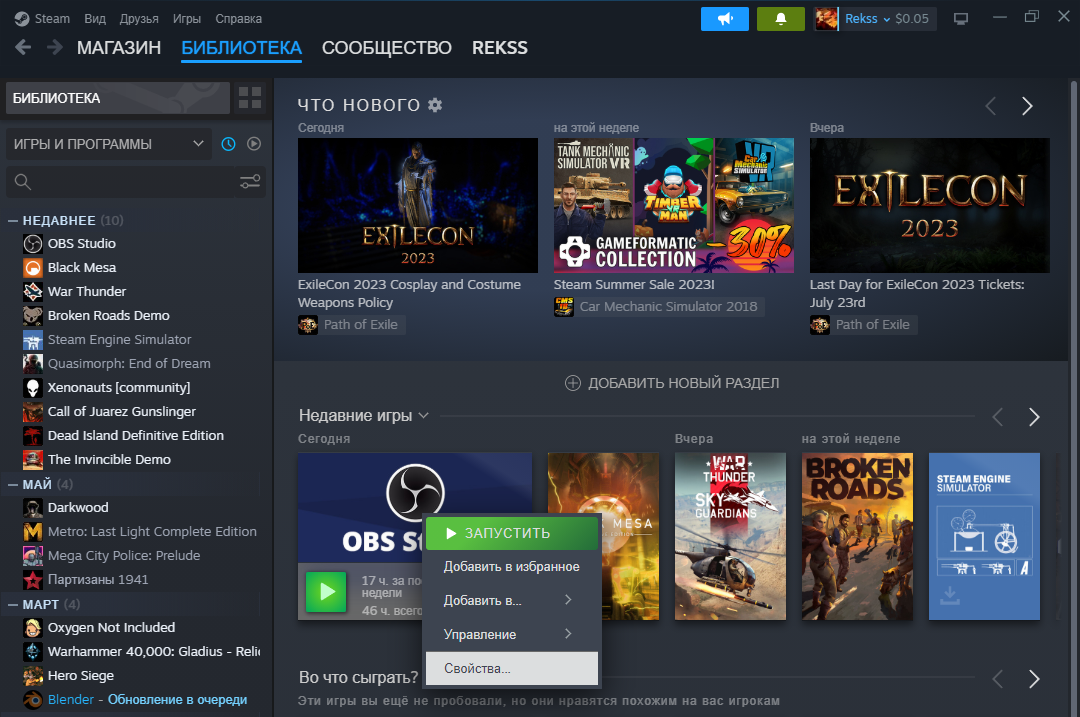Open ИГРЫ И ПРОГРАММЫ dropdown
The width and height of the screenshot is (1080, 717).
109,144
